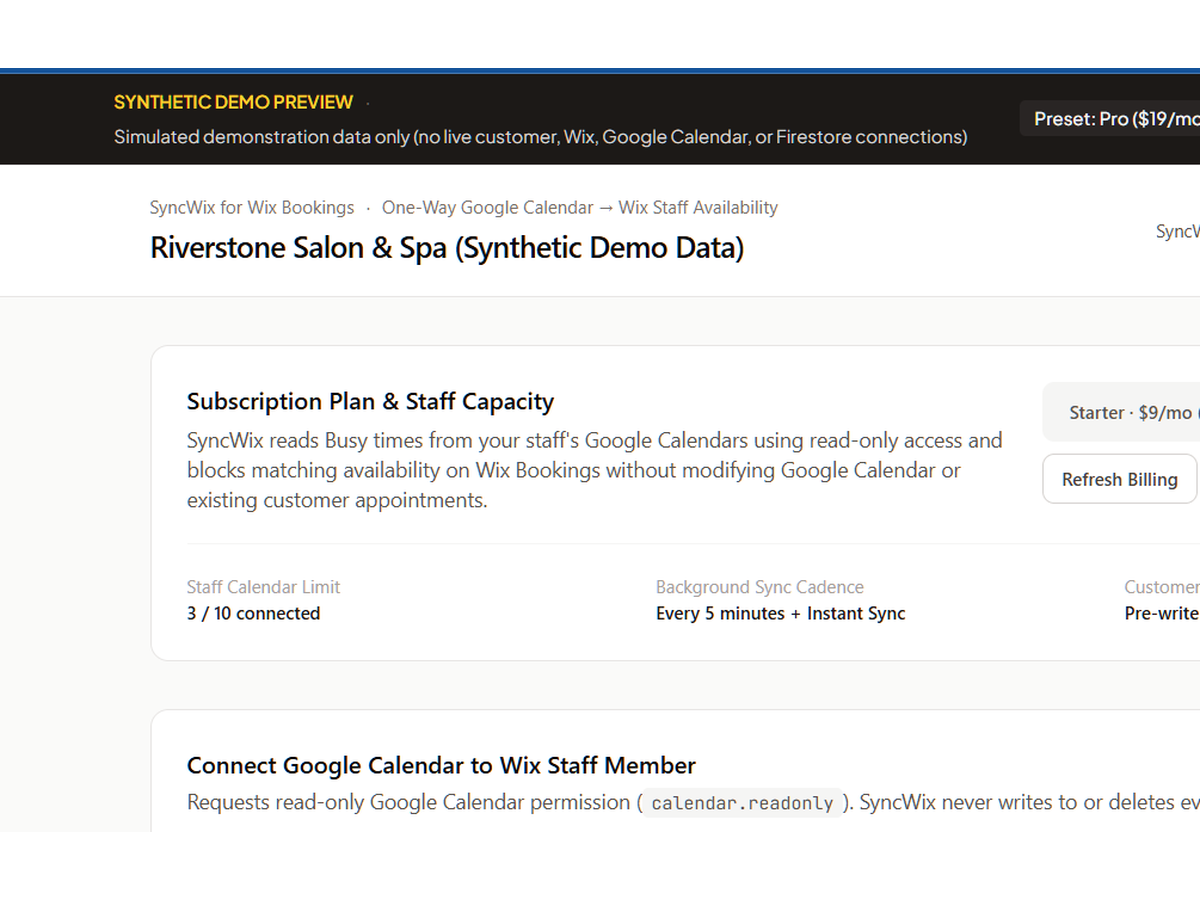Click 'One-Way Google Calendar → Wix Staff Availability'
1200x900 pixels.
(580, 208)
